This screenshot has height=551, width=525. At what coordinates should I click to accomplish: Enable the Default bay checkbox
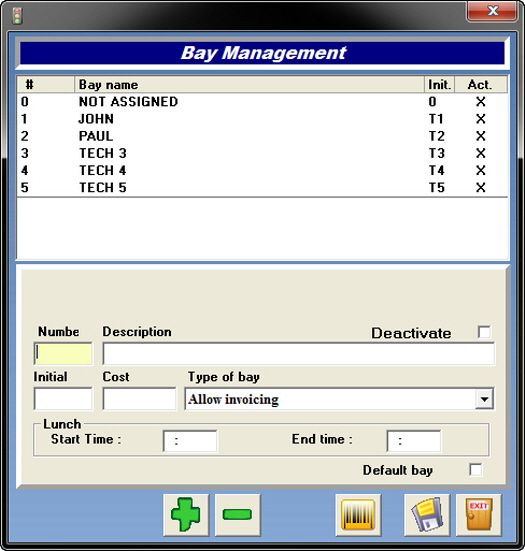click(x=476, y=470)
